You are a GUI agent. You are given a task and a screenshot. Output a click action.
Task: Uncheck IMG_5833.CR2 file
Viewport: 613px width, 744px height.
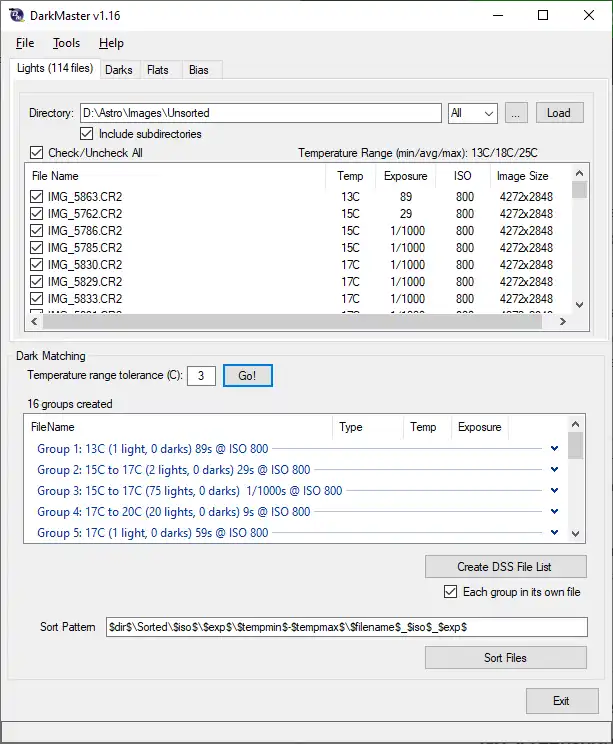(x=37, y=298)
